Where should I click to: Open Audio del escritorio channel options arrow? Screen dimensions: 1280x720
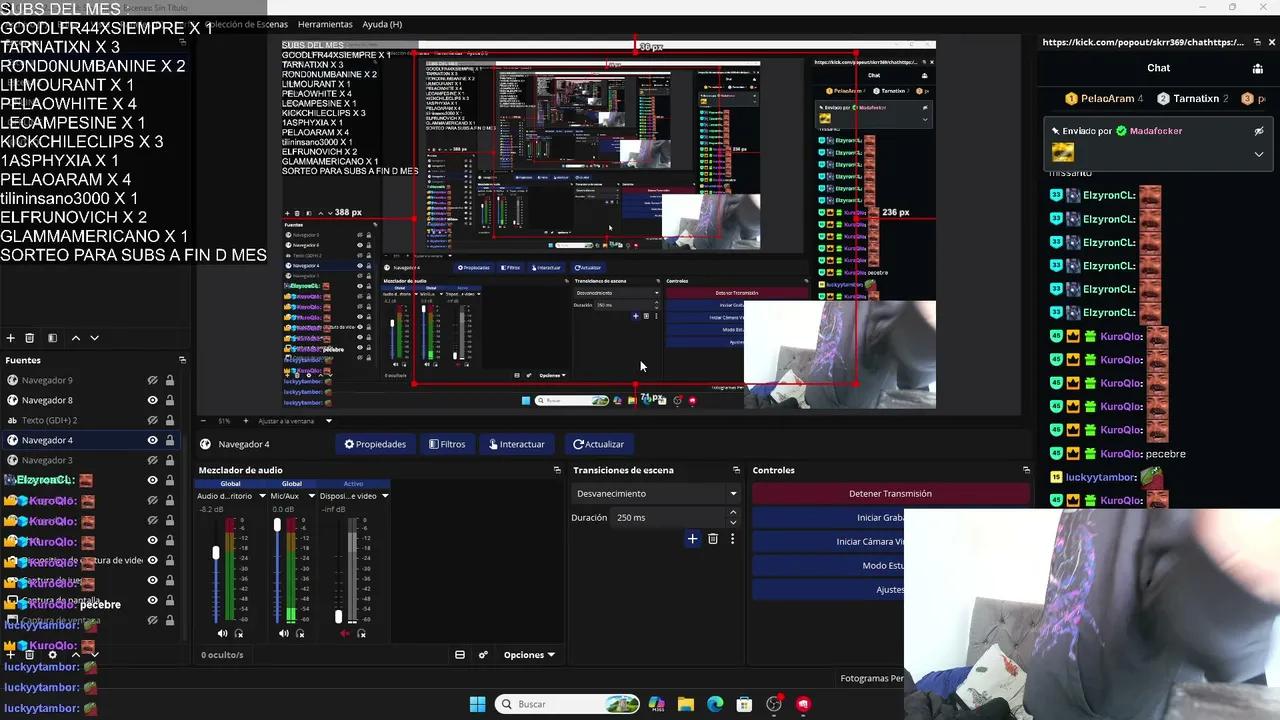[261, 495]
